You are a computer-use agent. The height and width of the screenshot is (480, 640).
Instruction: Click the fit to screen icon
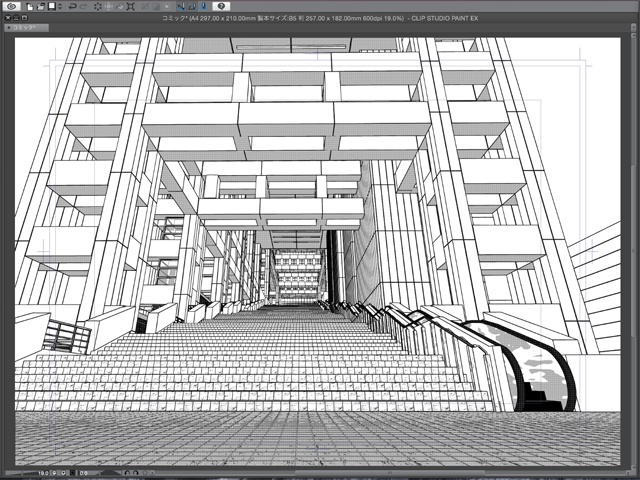tap(73, 473)
